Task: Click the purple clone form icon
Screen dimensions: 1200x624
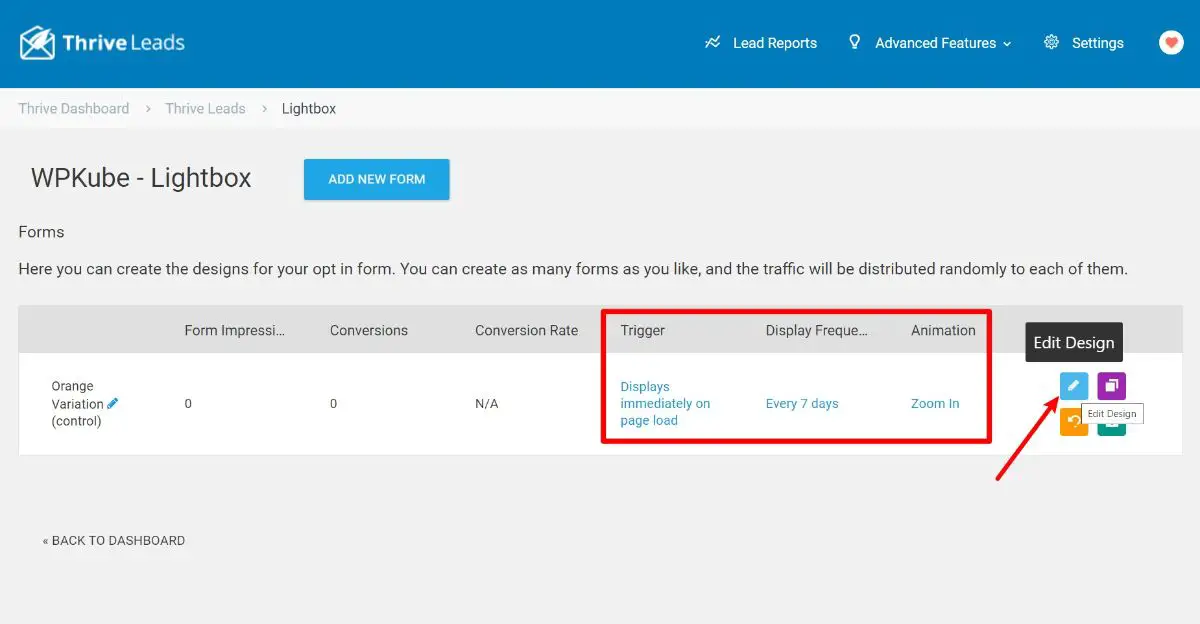Action: tap(1111, 386)
